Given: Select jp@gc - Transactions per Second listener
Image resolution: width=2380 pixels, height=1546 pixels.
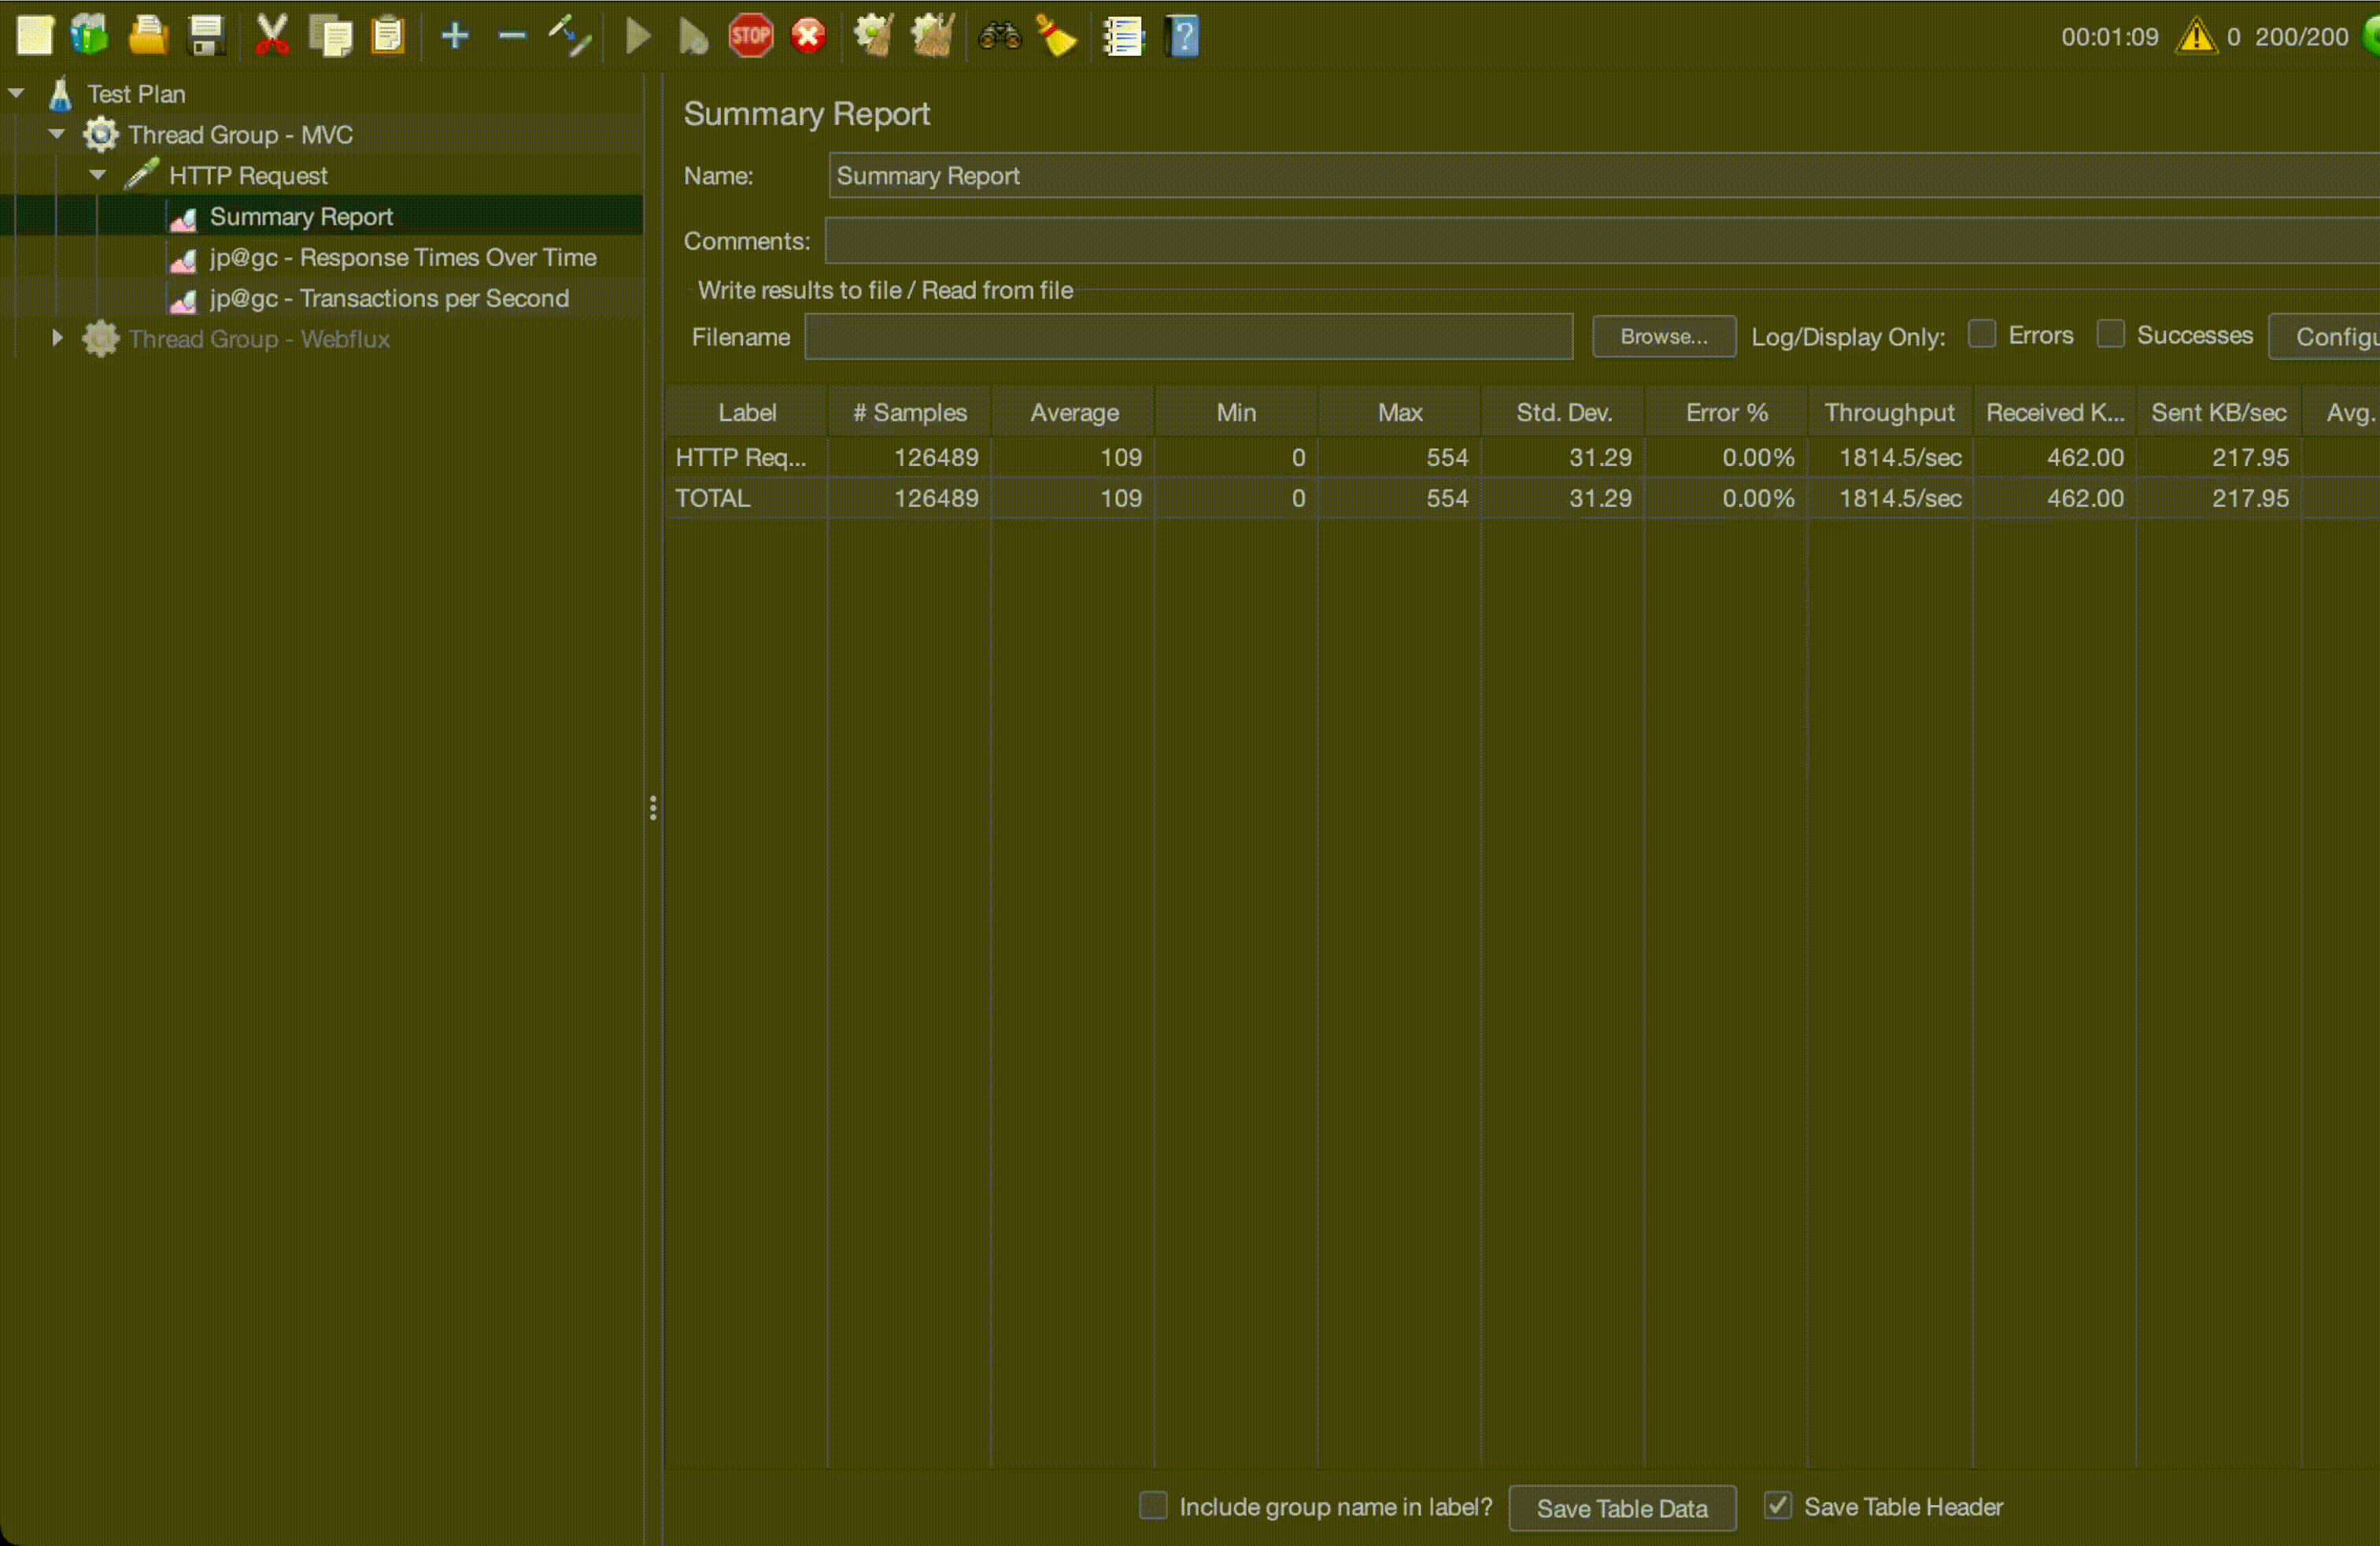Looking at the screenshot, I should (x=389, y=298).
